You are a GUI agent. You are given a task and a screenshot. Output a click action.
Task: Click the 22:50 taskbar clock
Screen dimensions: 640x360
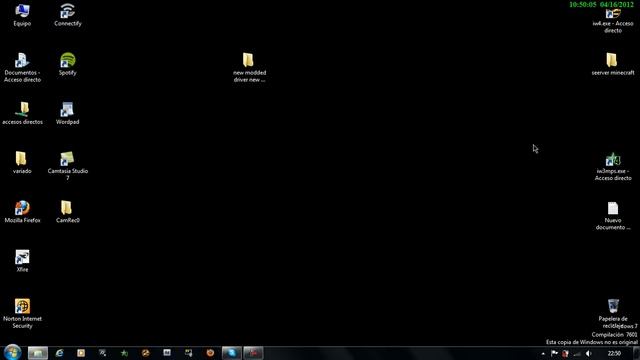[614, 353]
